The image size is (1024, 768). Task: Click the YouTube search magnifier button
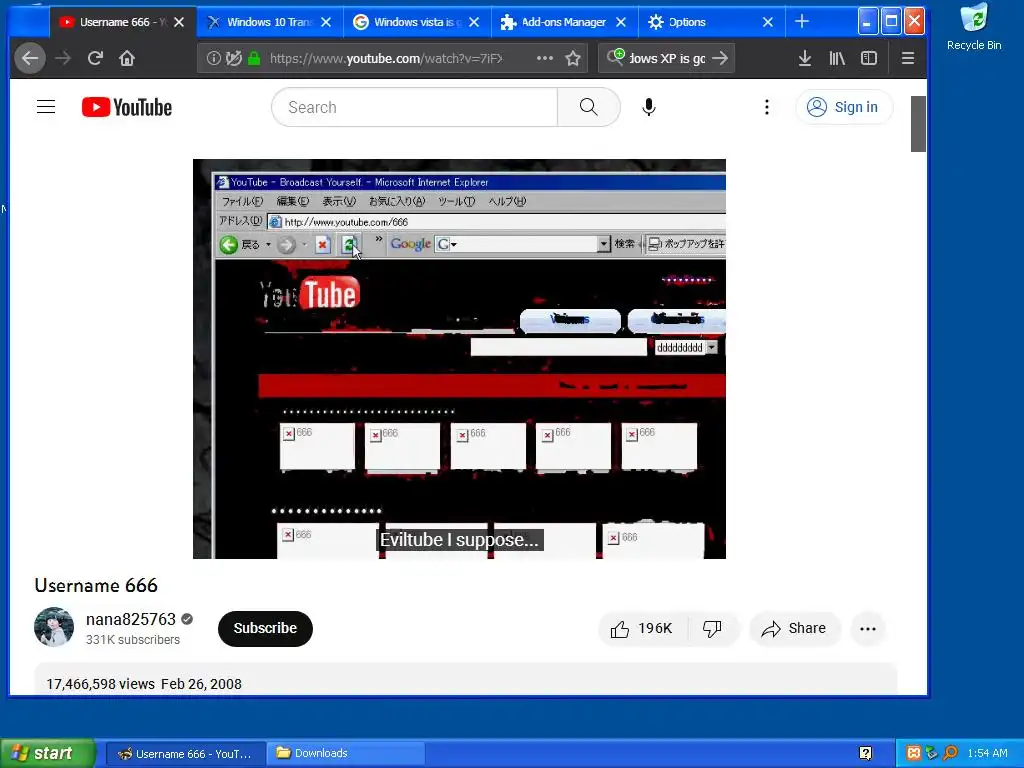click(x=588, y=107)
